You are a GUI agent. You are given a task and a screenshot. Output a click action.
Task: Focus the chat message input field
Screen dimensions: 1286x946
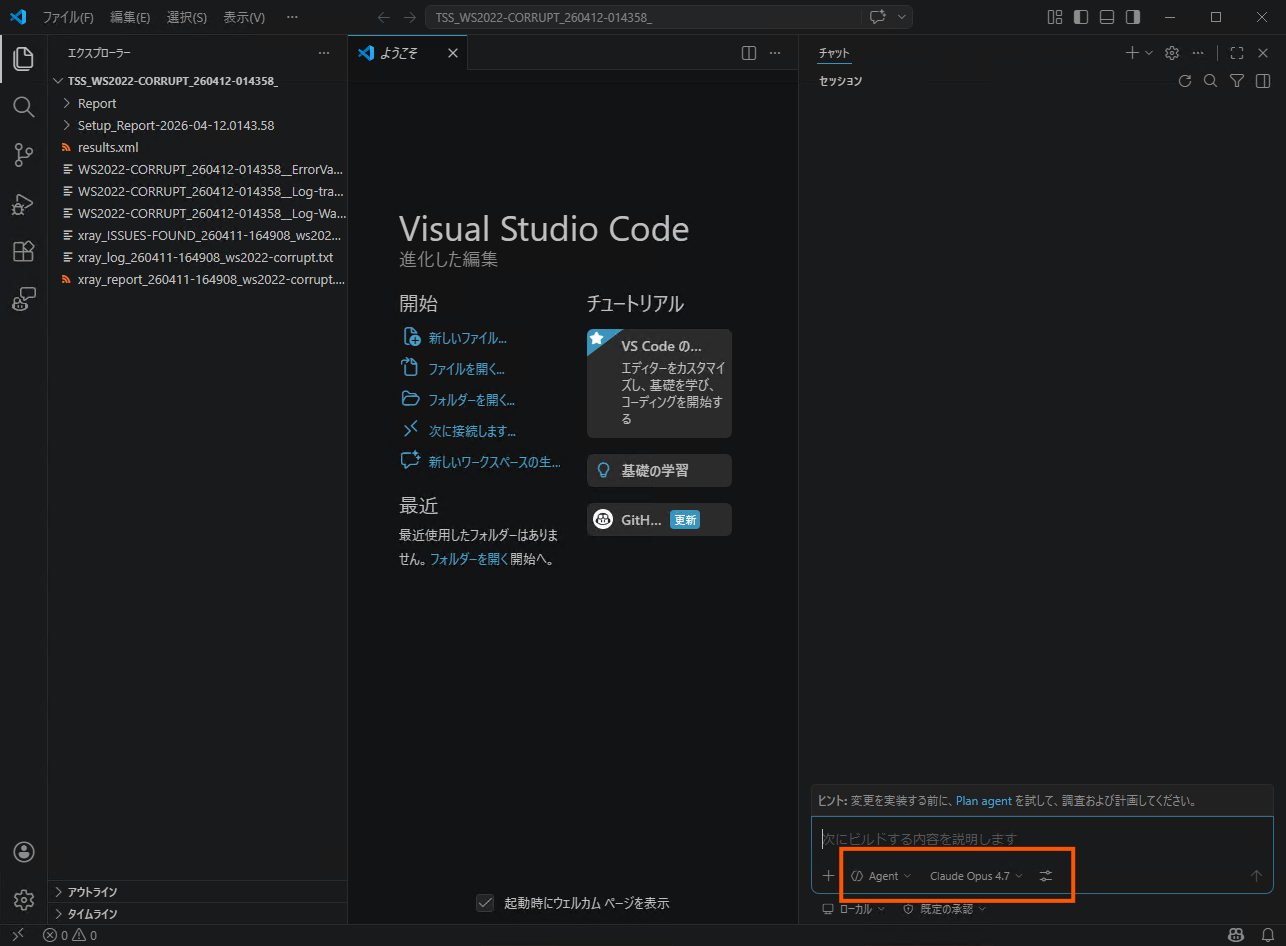click(1042, 838)
